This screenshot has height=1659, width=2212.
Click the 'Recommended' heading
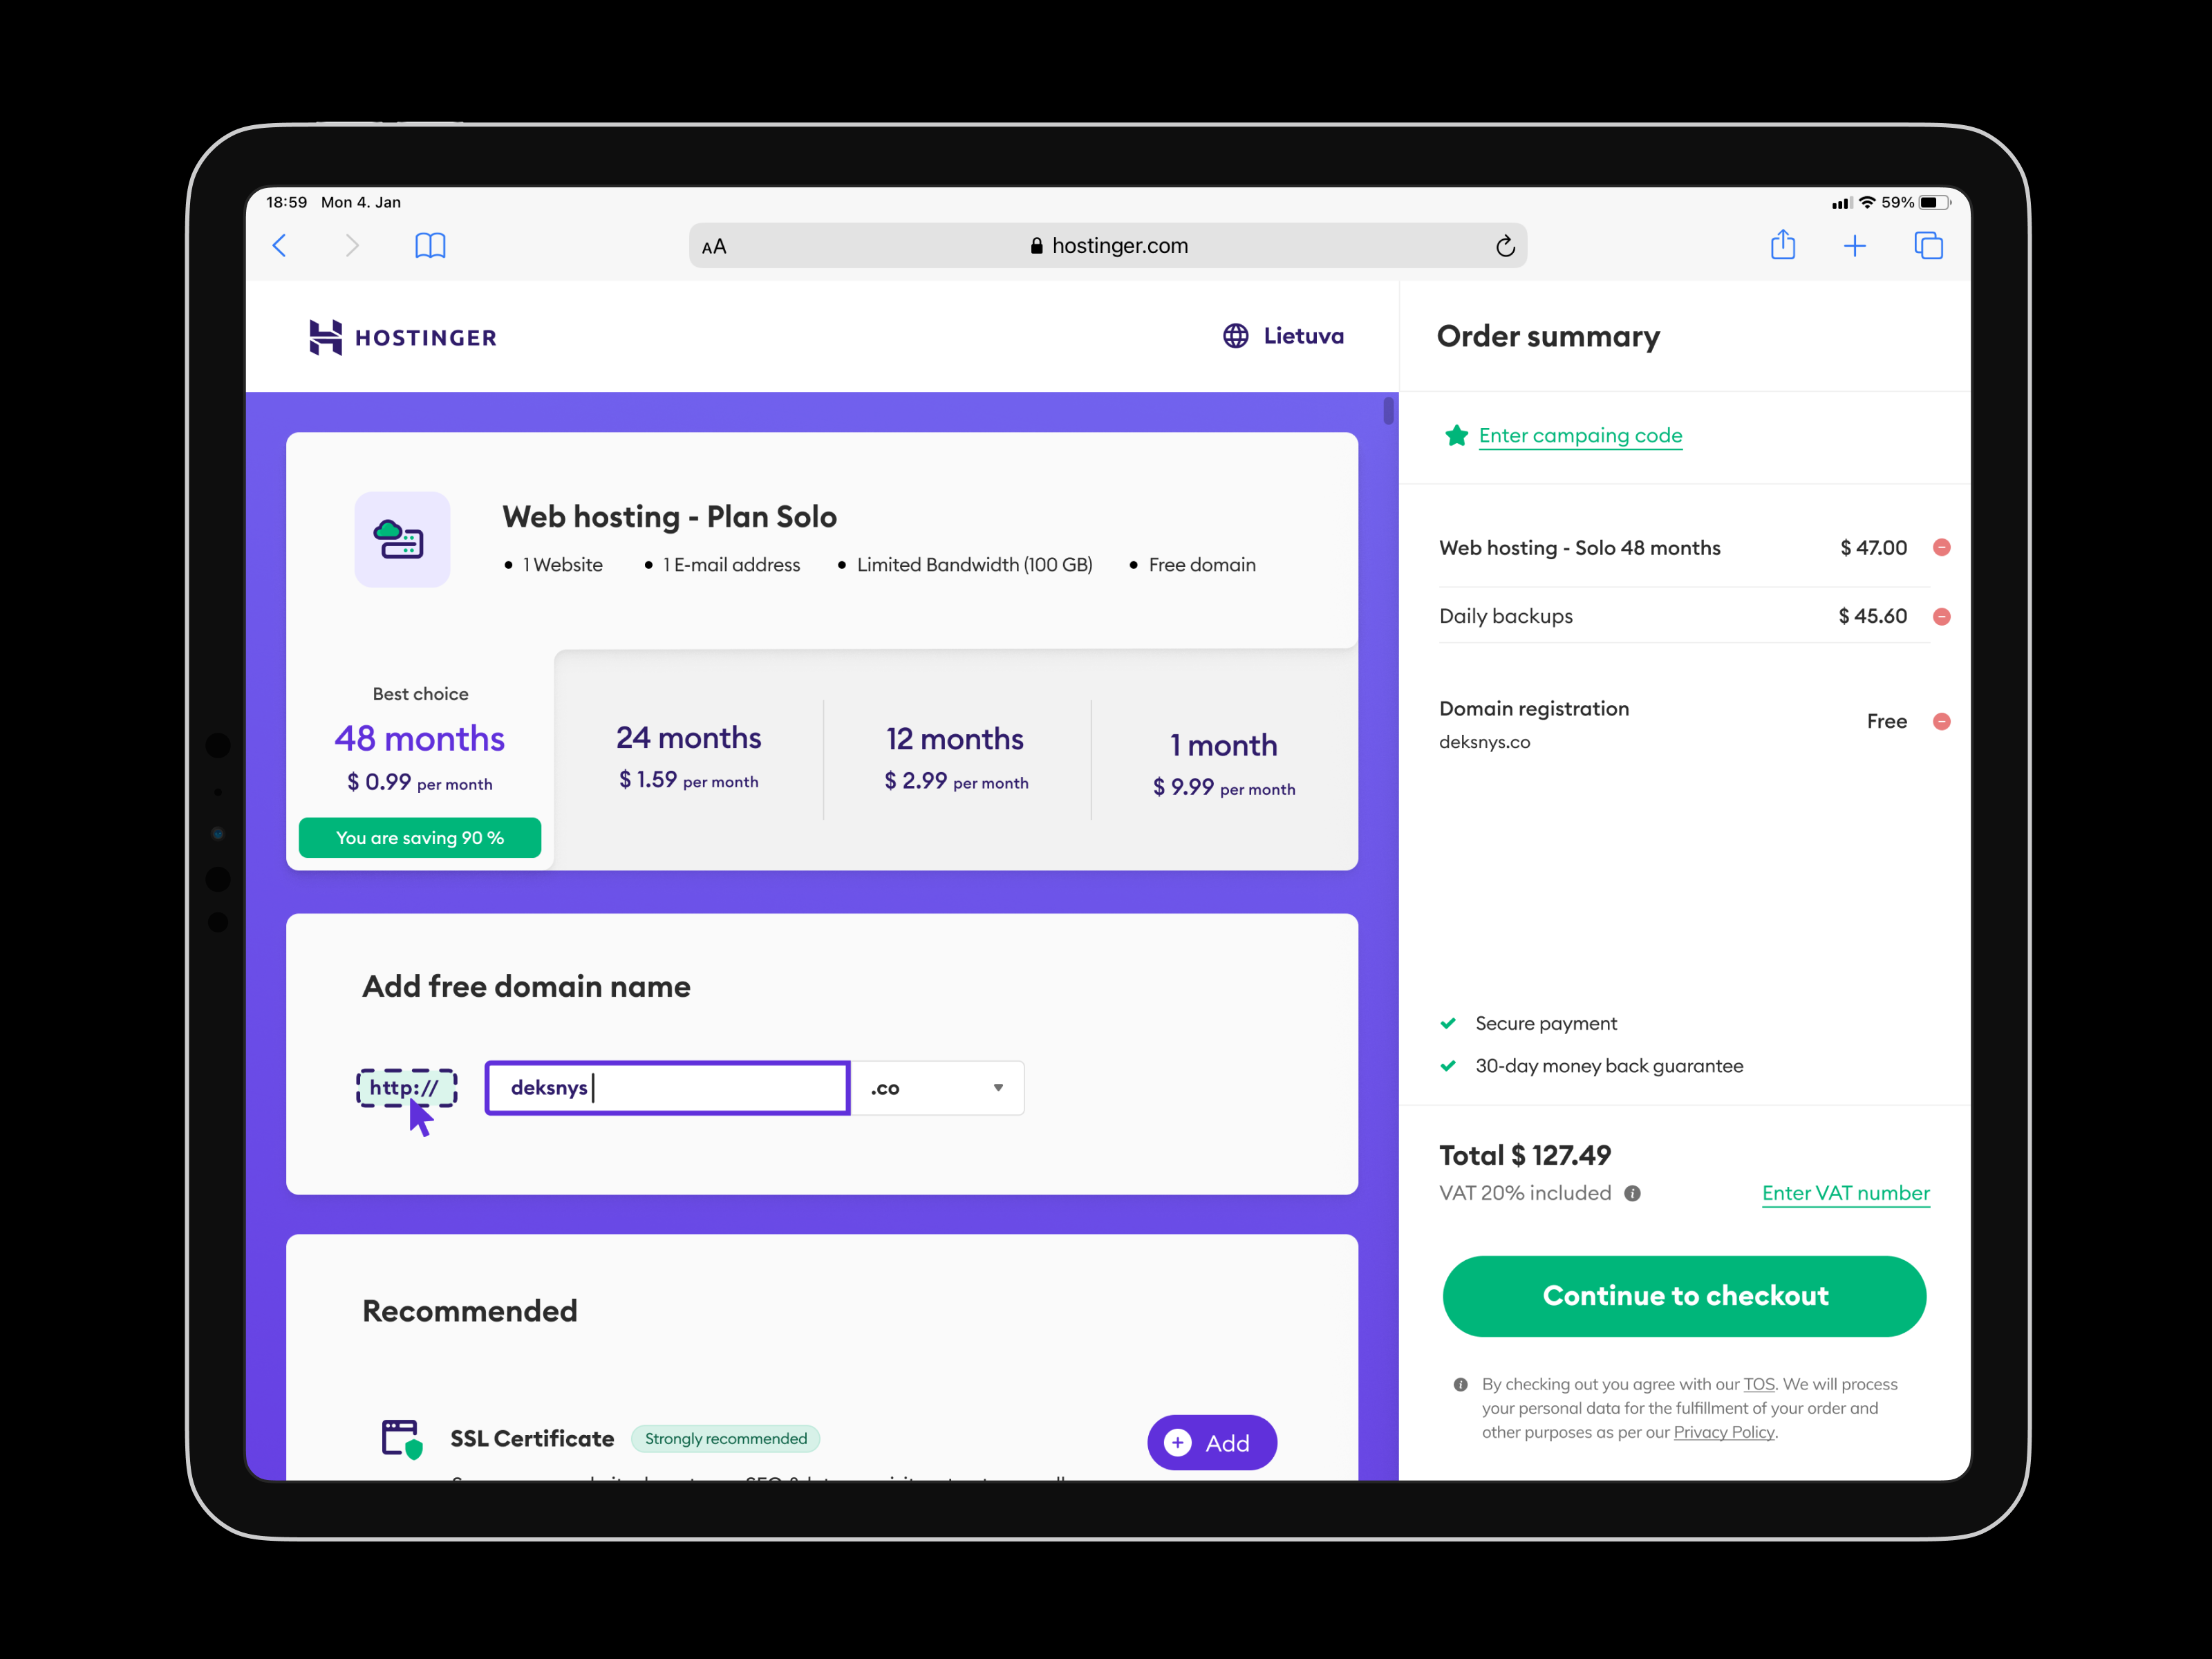tap(470, 1311)
